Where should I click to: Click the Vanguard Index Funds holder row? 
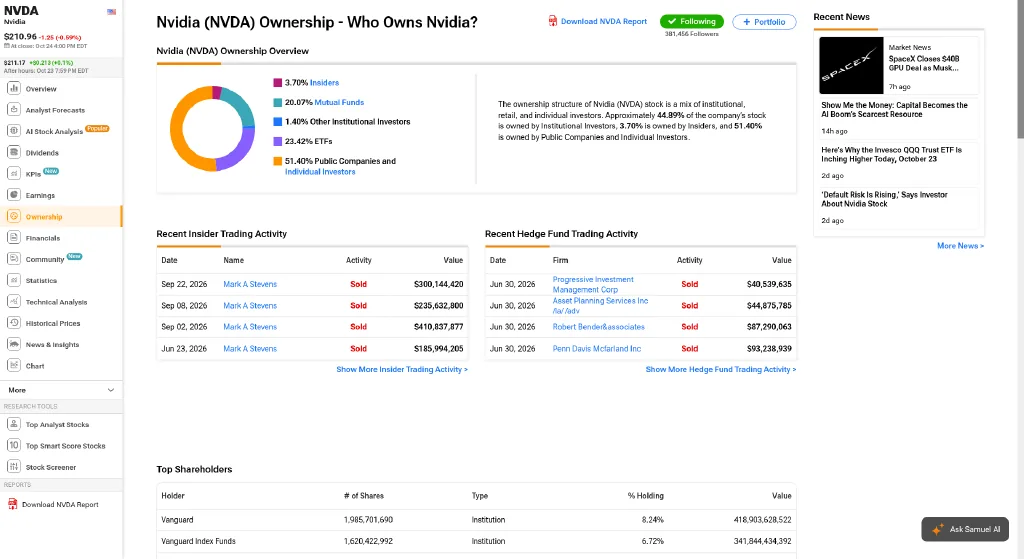pos(476,541)
